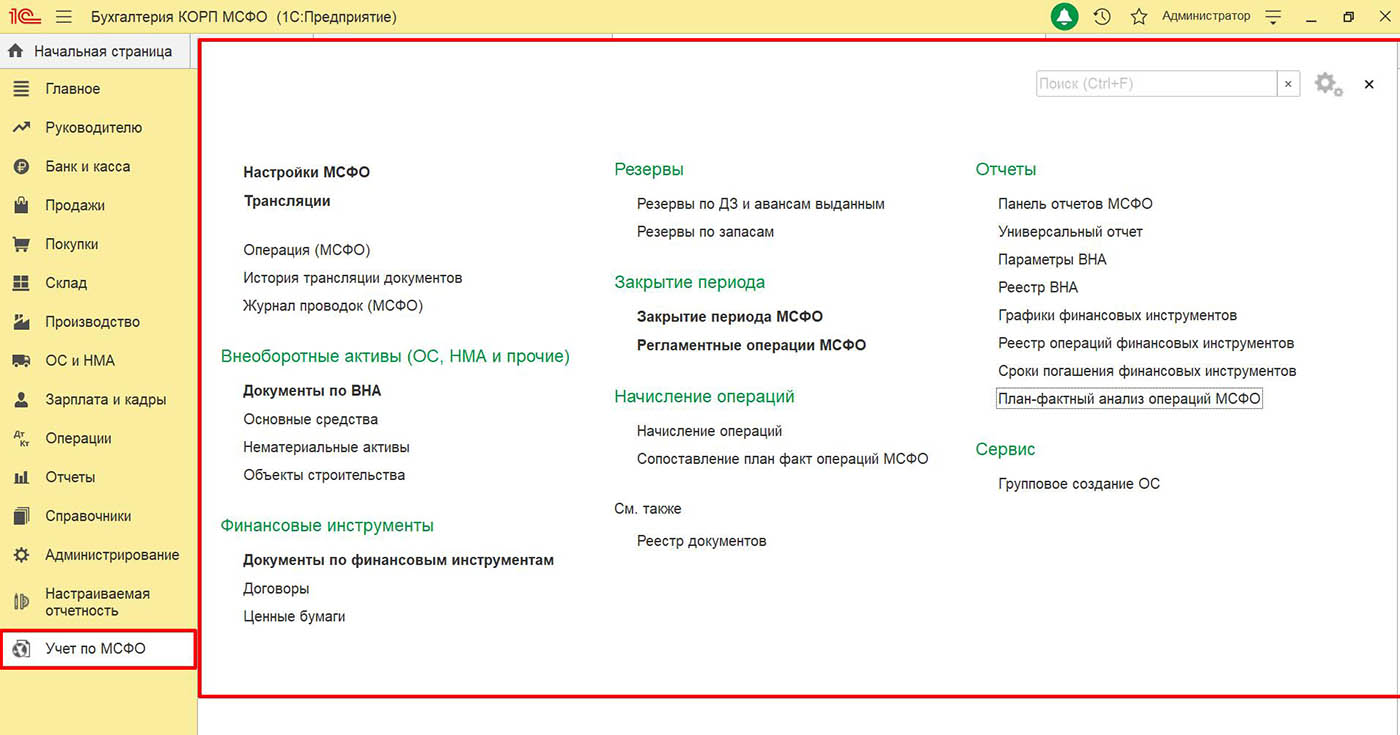Click the Администратор user name

pos(1206,16)
